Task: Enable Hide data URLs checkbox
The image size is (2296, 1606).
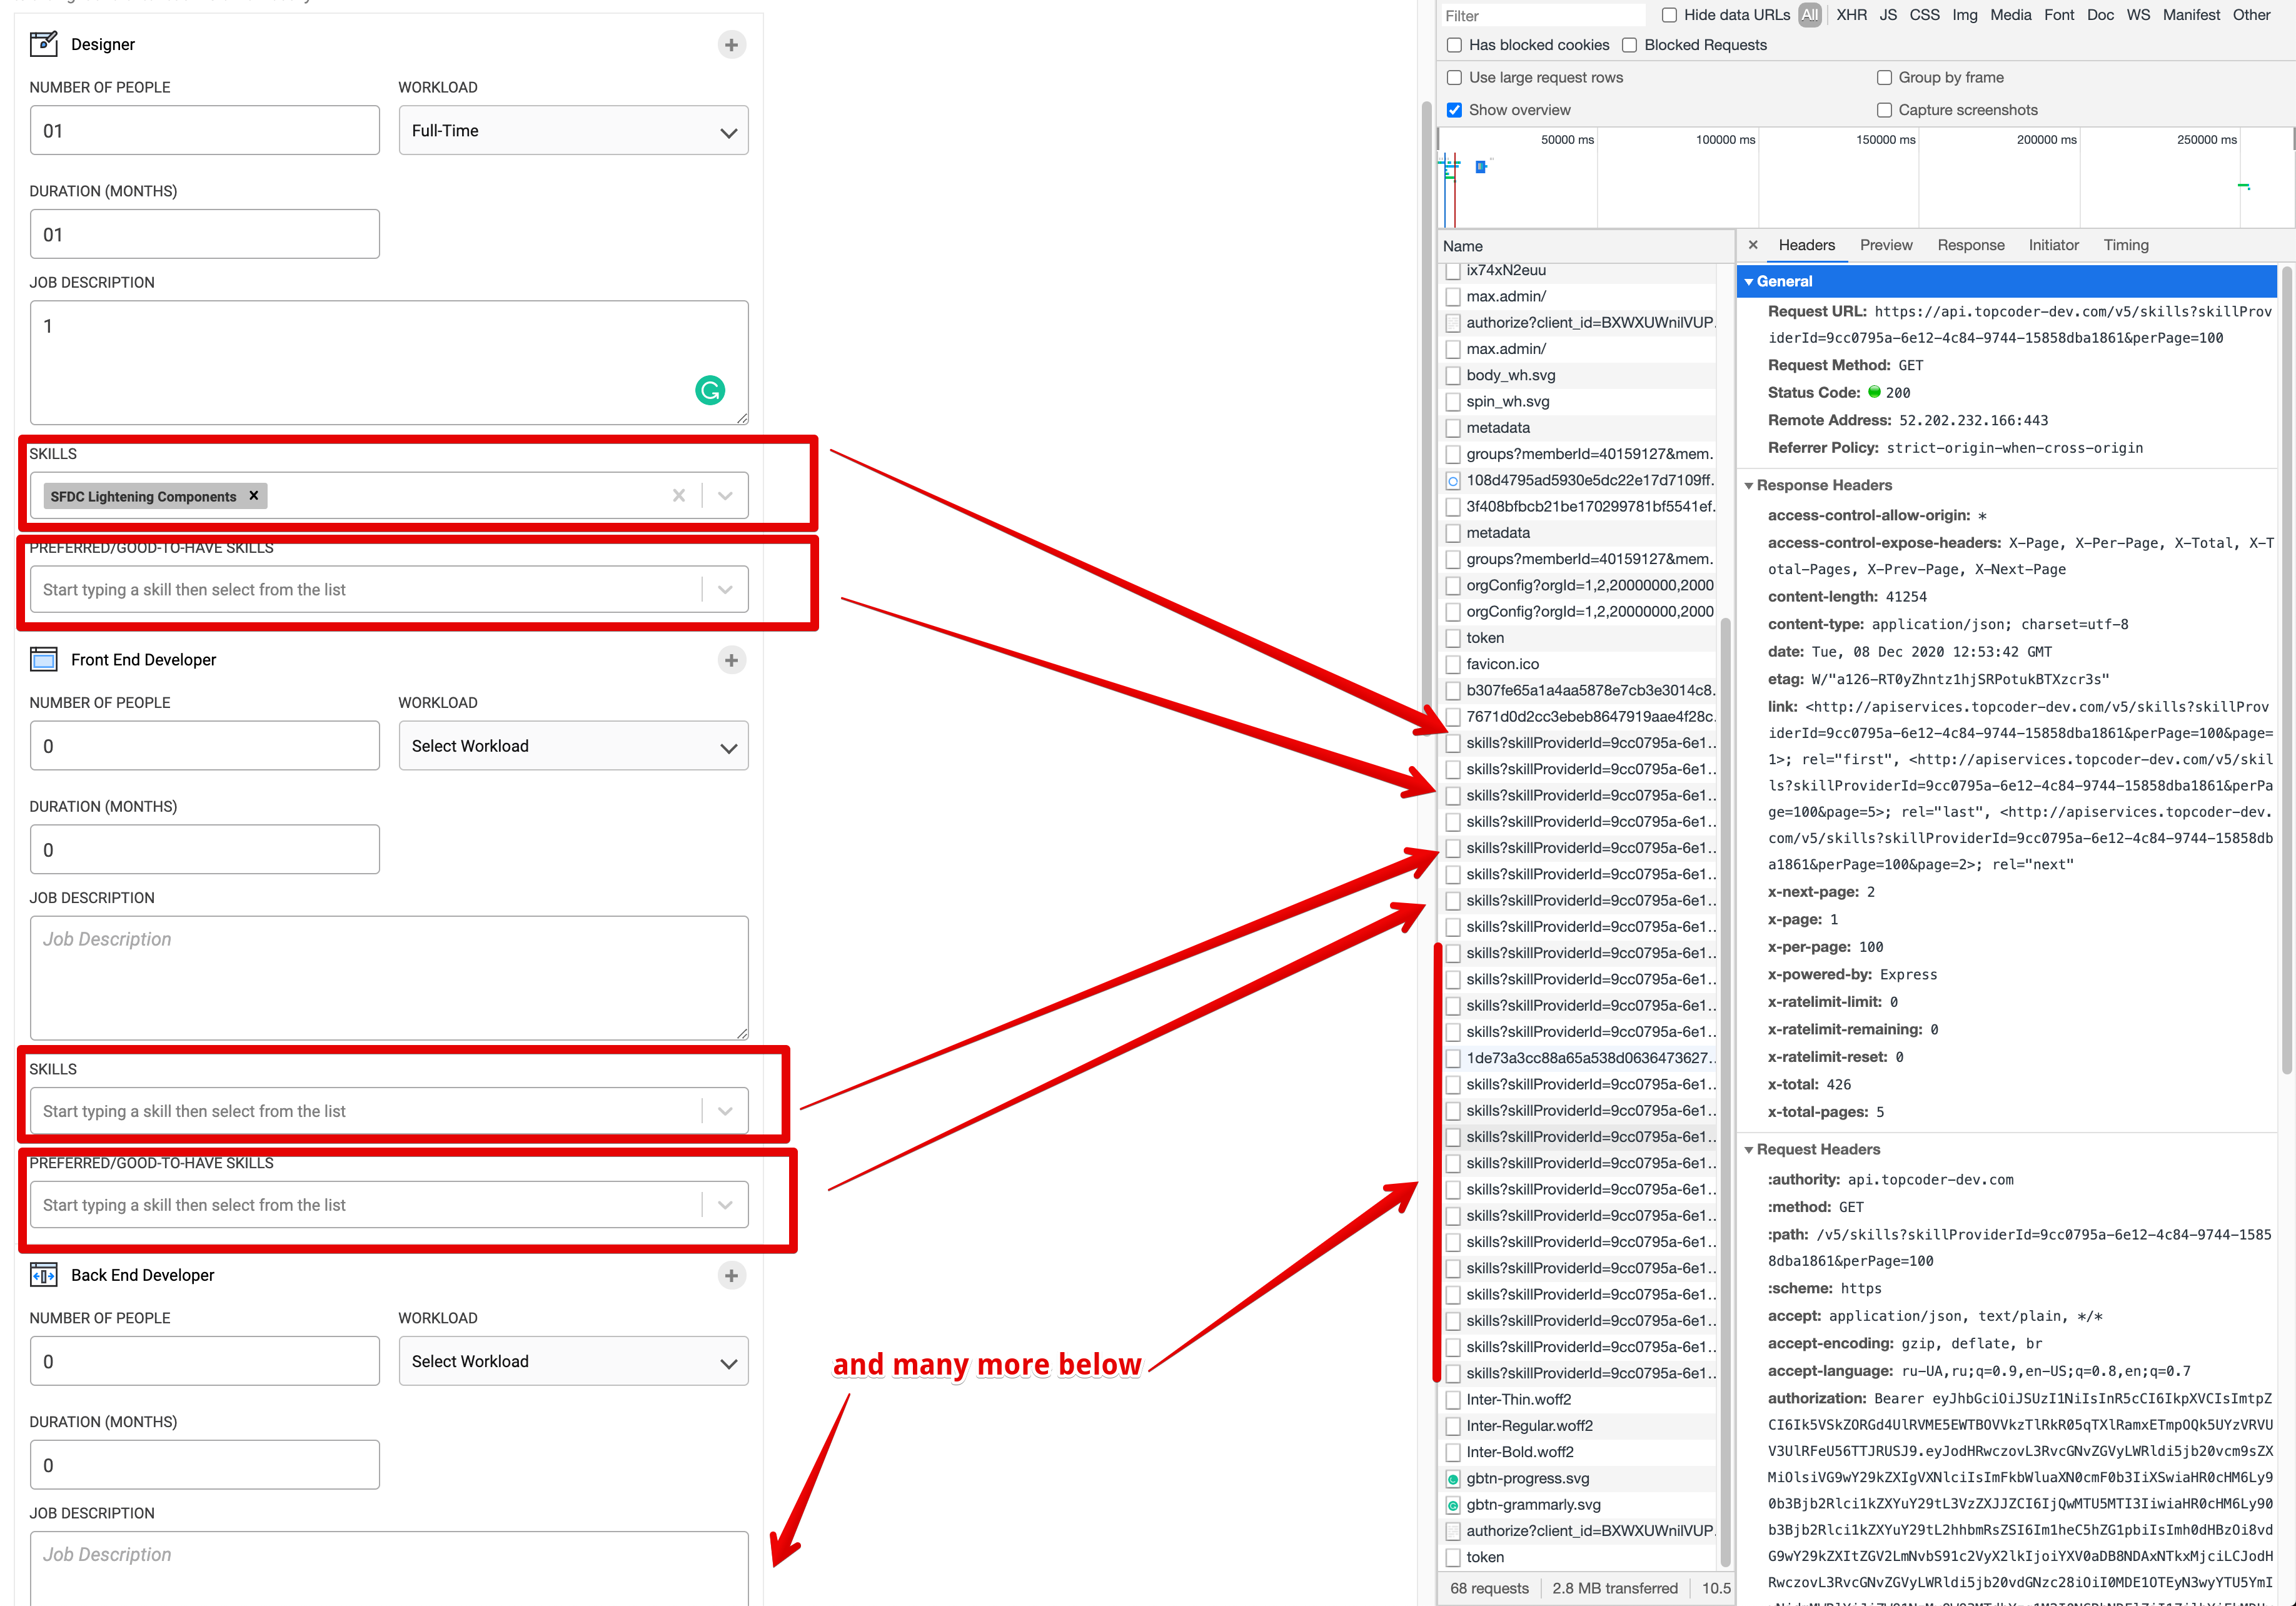Action: [x=1669, y=15]
